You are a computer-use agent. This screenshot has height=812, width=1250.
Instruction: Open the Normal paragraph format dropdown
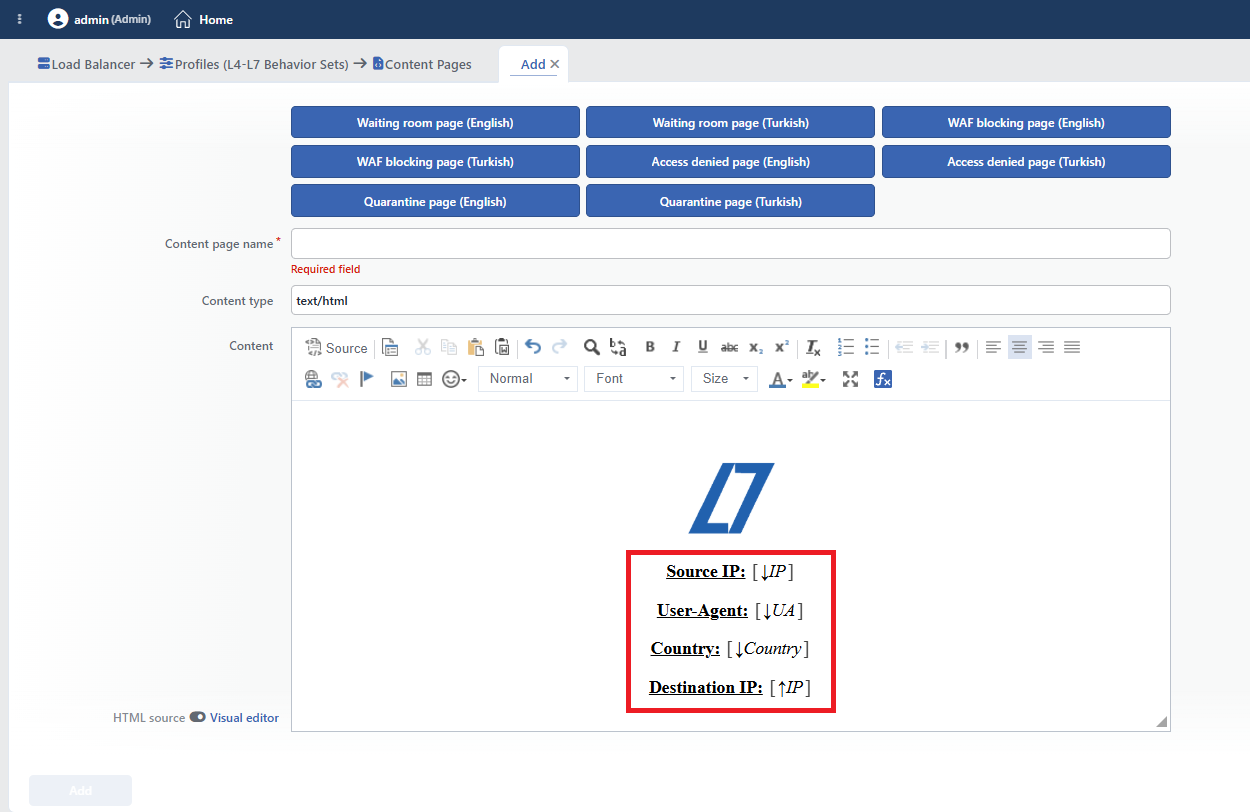coord(528,379)
